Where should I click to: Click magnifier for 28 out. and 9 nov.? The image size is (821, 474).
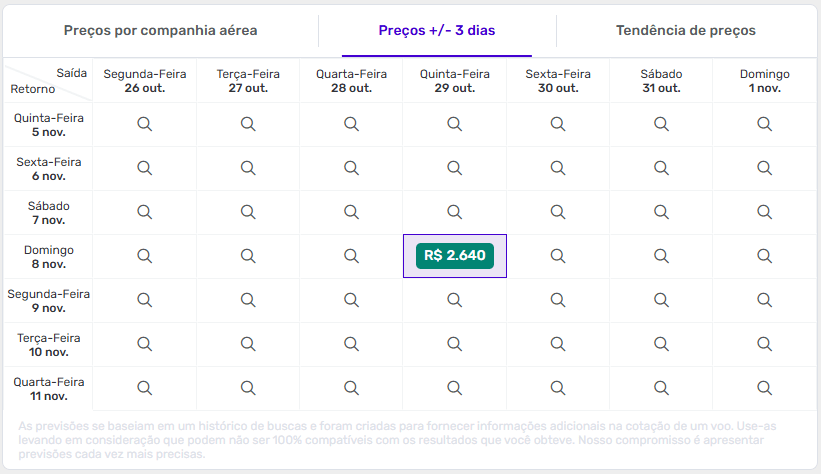point(351,300)
